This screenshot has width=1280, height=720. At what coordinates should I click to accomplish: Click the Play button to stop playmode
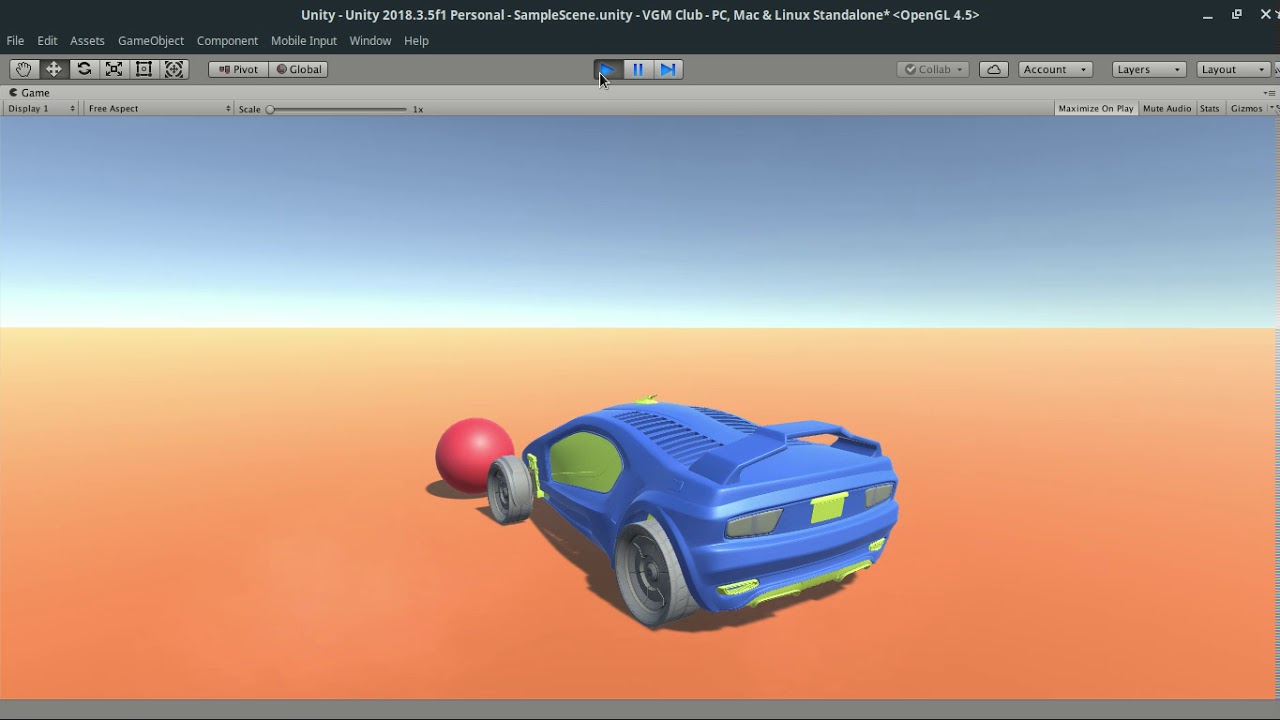point(608,69)
